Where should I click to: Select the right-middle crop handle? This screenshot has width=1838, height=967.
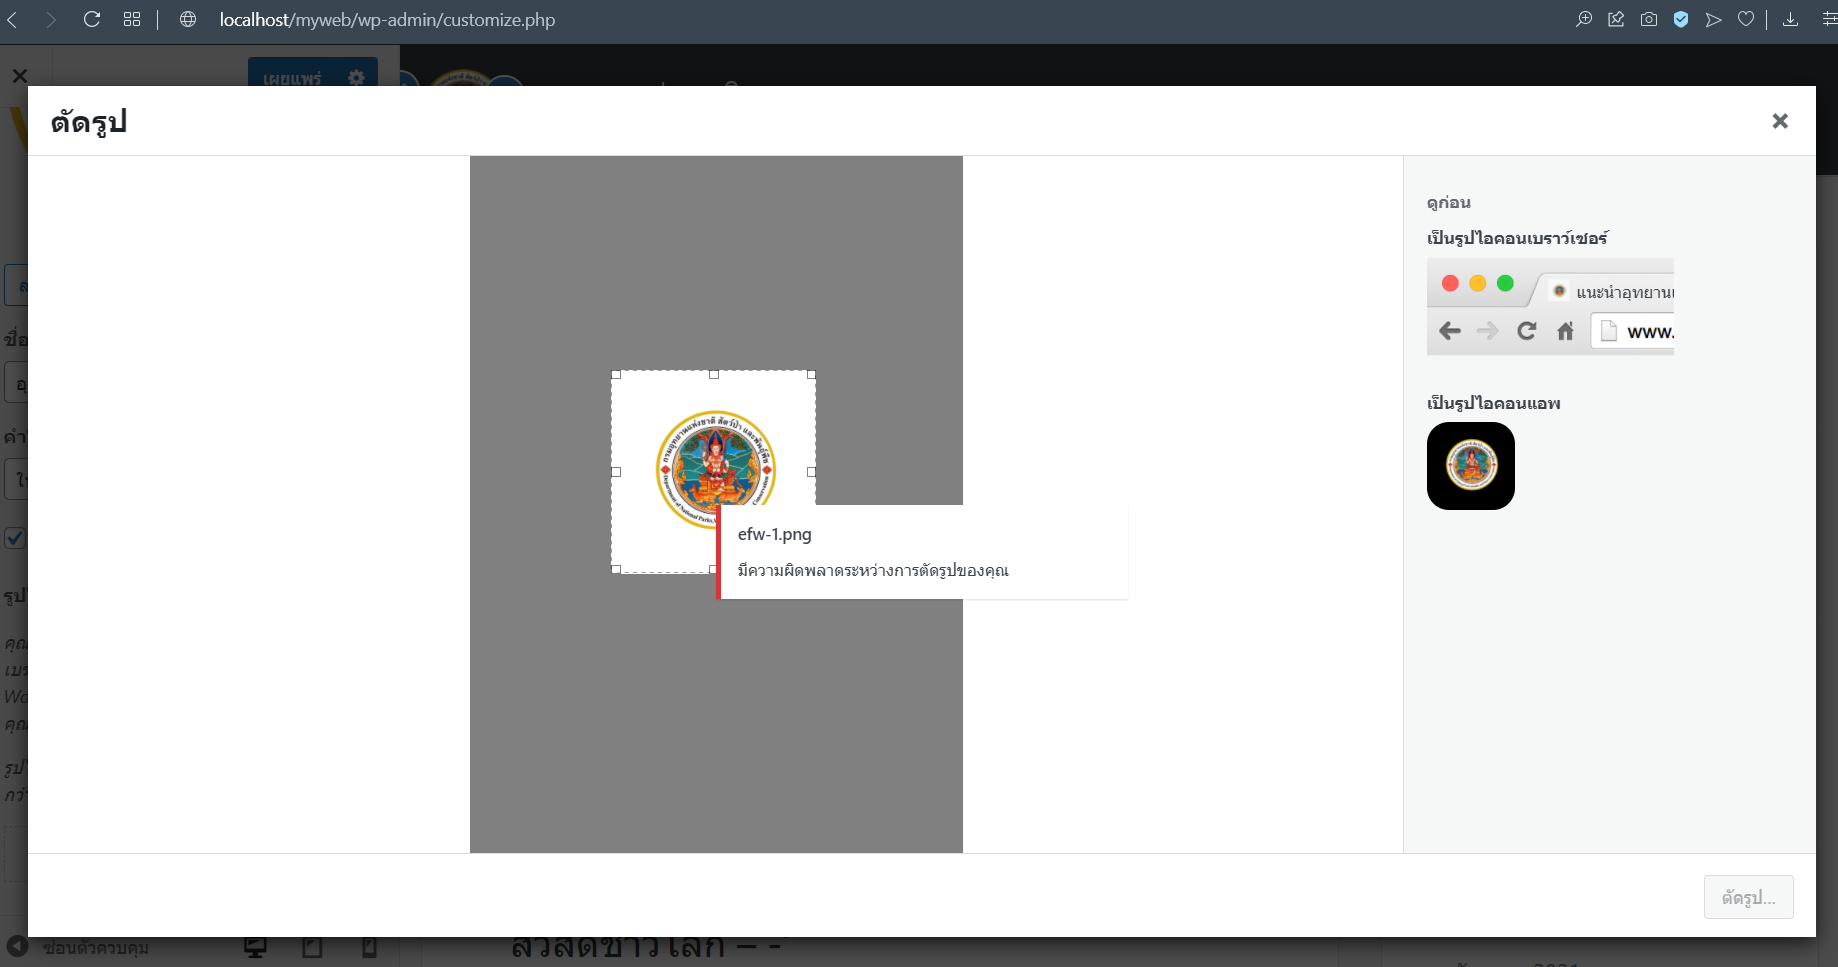click(811, 472)
